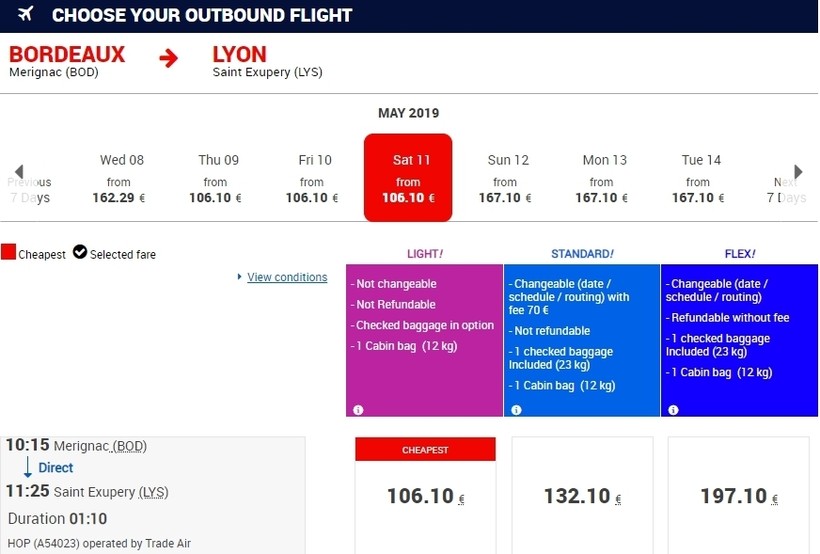Select the Wed 08 date tab

[x=122, y=178]
